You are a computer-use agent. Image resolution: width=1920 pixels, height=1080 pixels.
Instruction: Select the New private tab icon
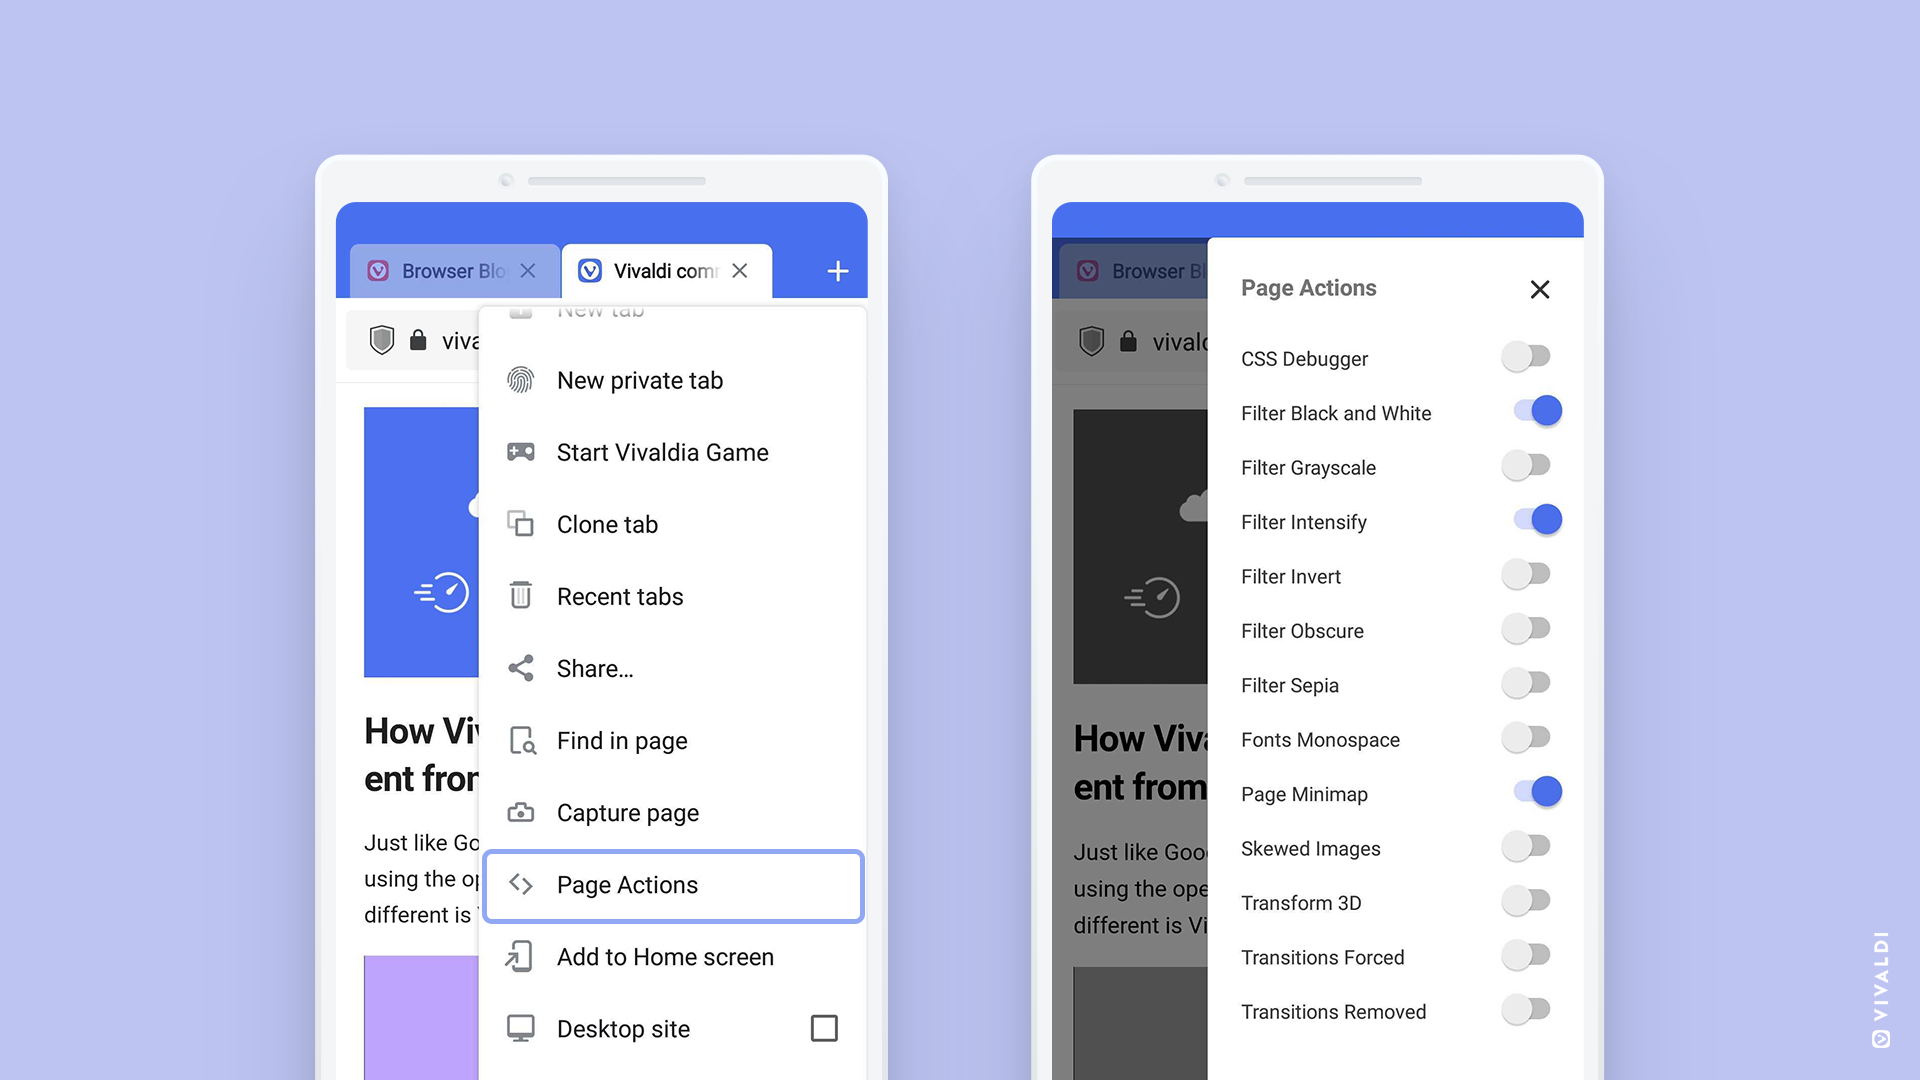(521, 380)
